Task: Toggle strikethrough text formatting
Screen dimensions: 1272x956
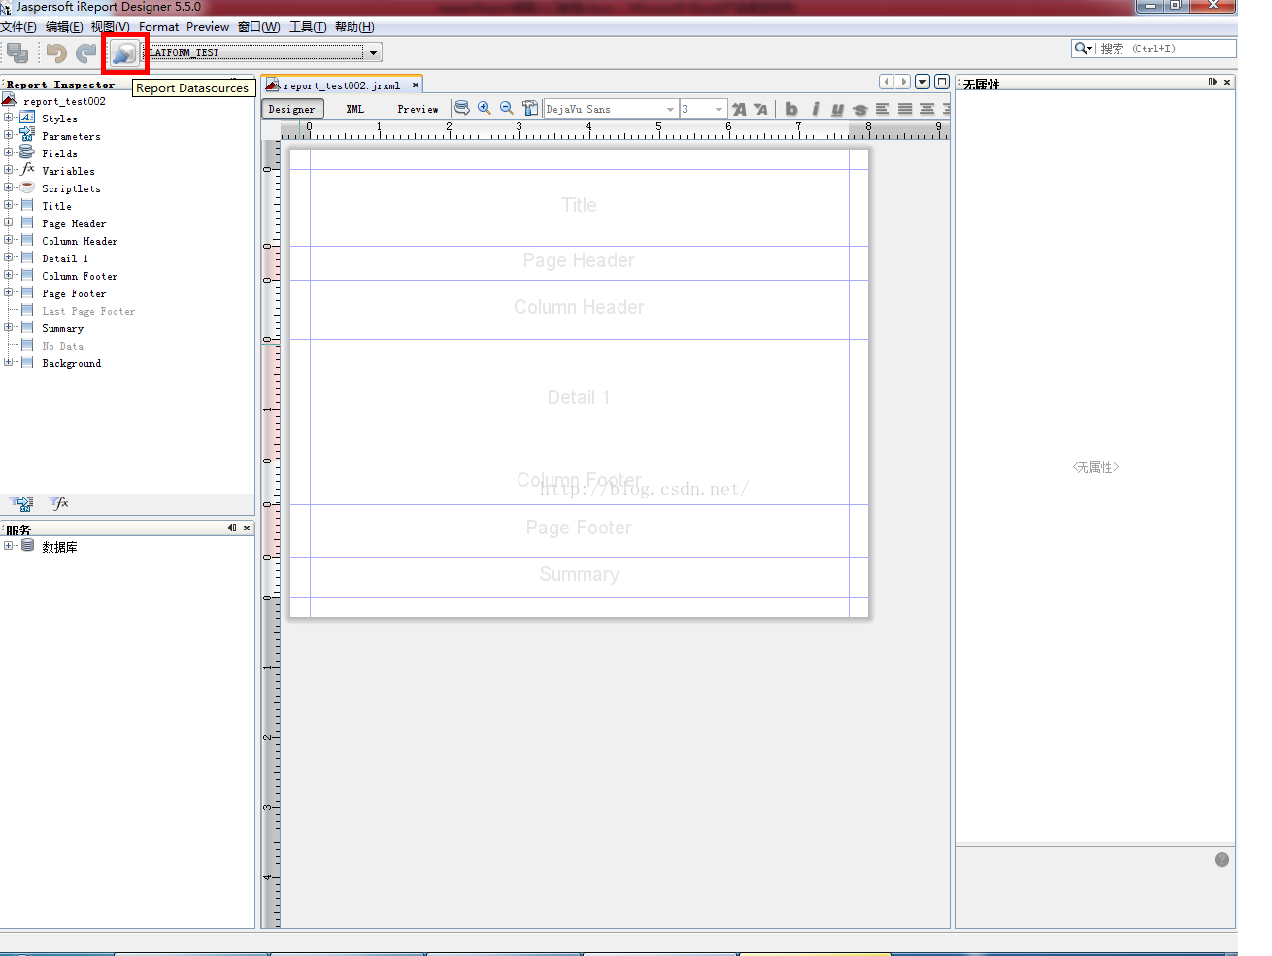Action: click(860, 109)
